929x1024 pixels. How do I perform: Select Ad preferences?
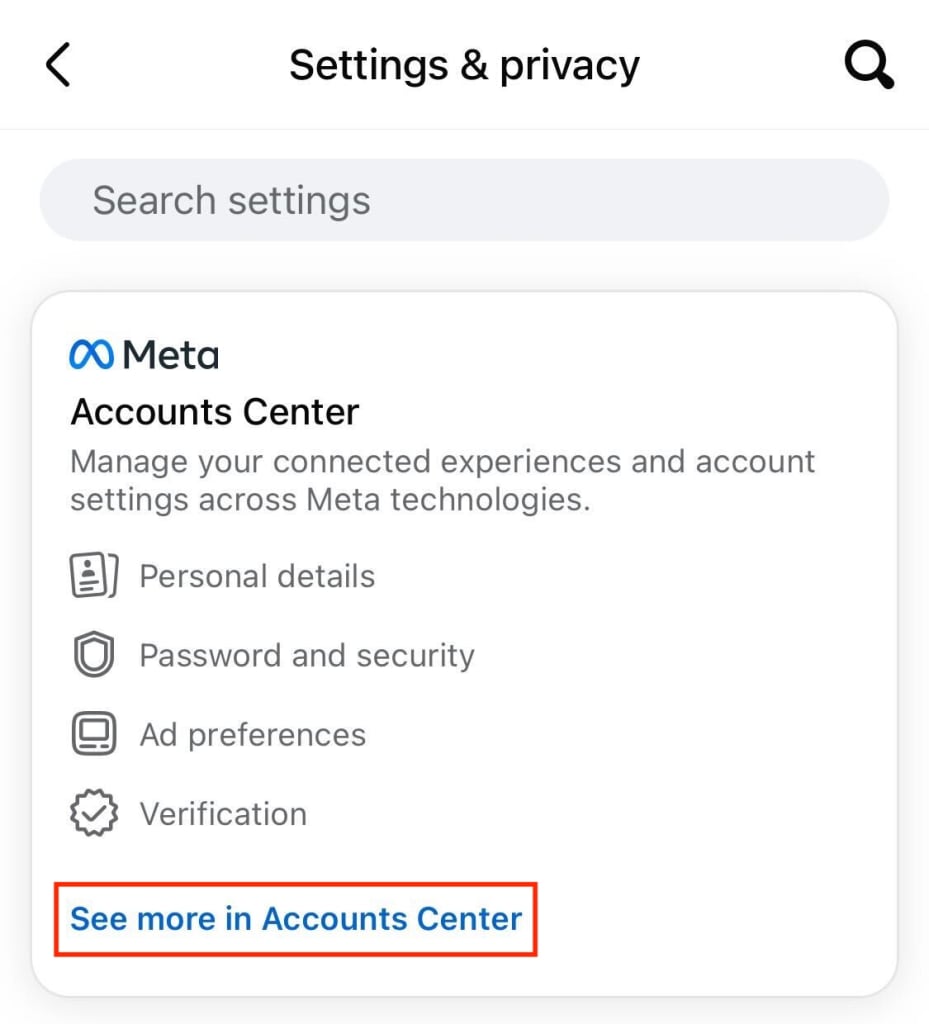pyautogui.click(x=252, y=735)
